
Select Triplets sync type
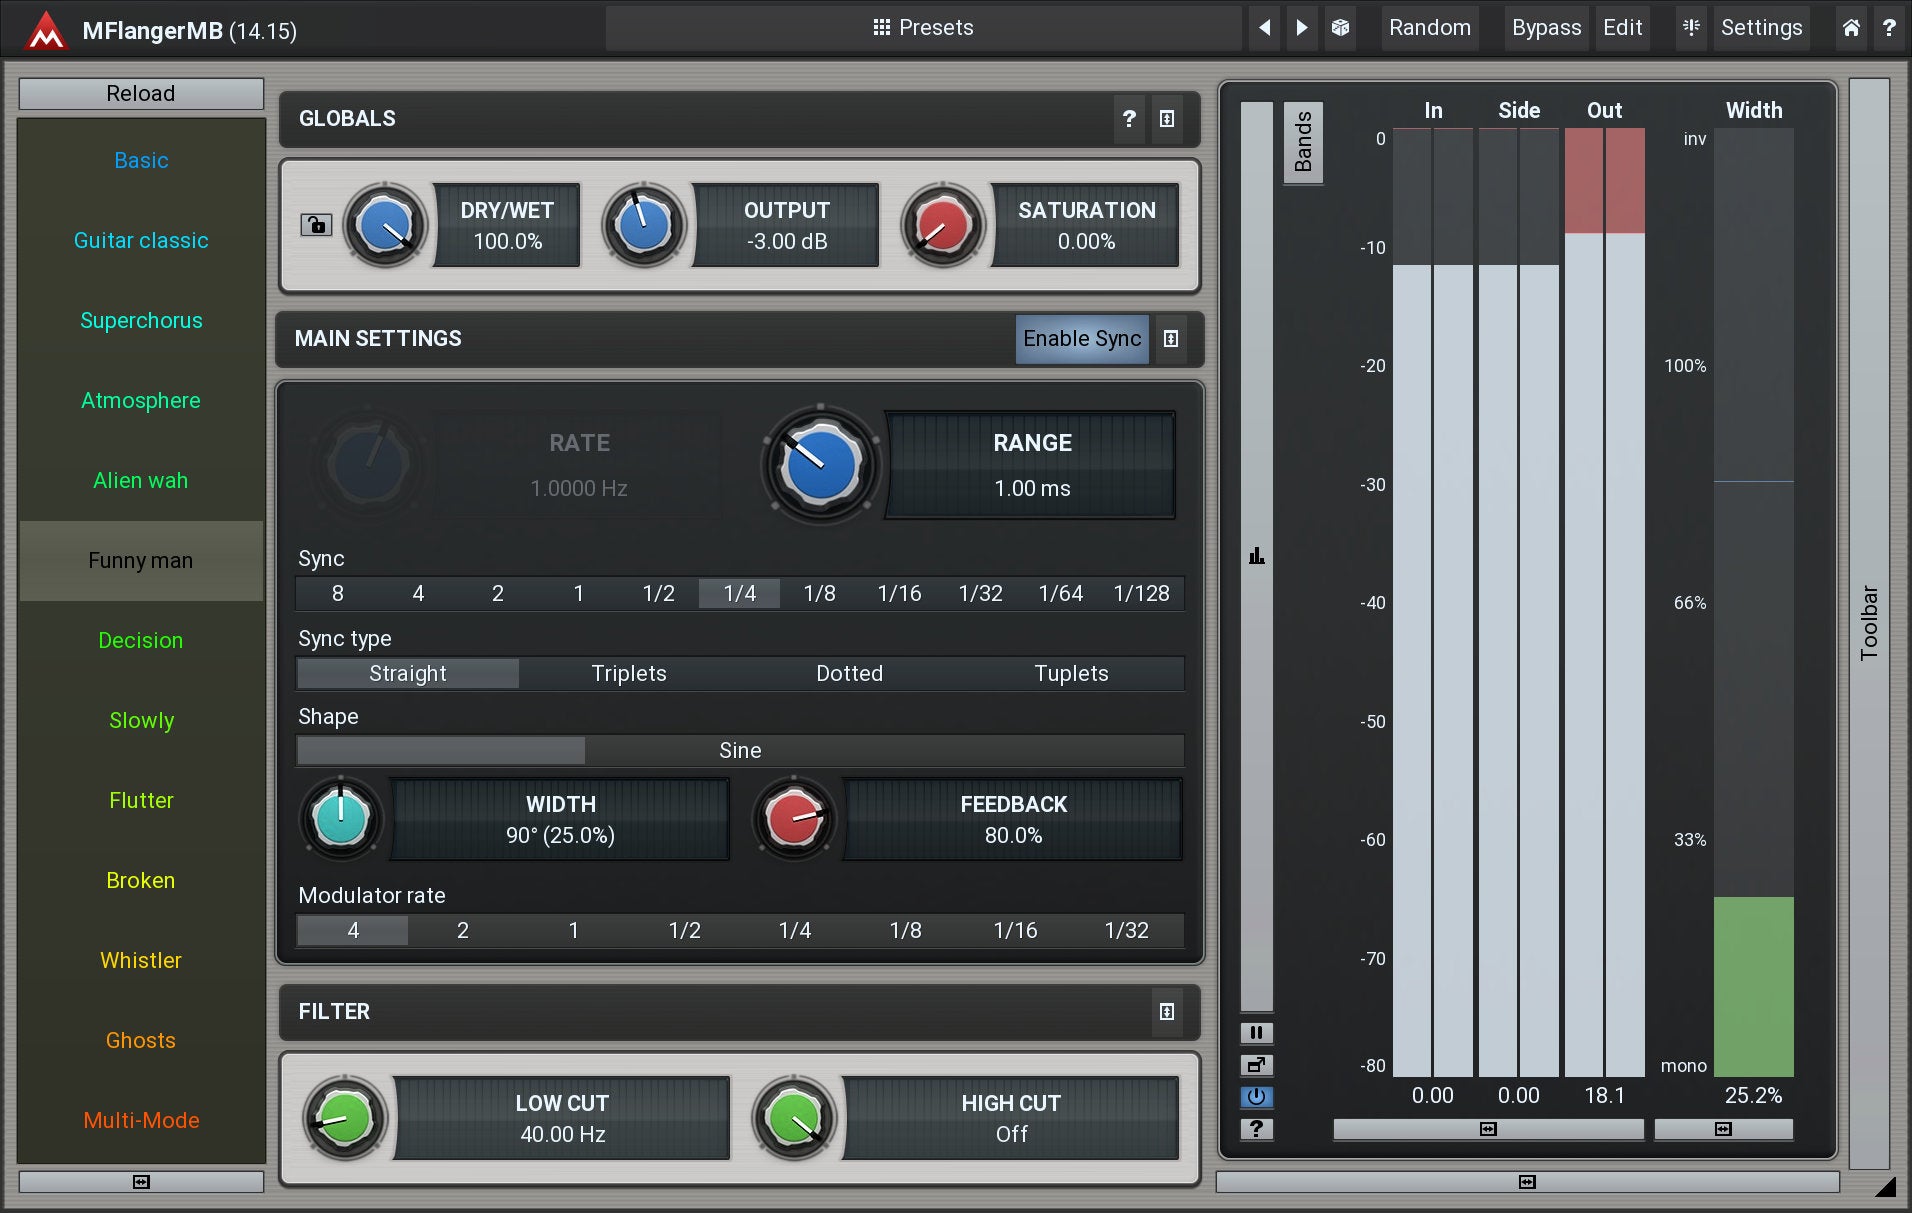(628, 674)
